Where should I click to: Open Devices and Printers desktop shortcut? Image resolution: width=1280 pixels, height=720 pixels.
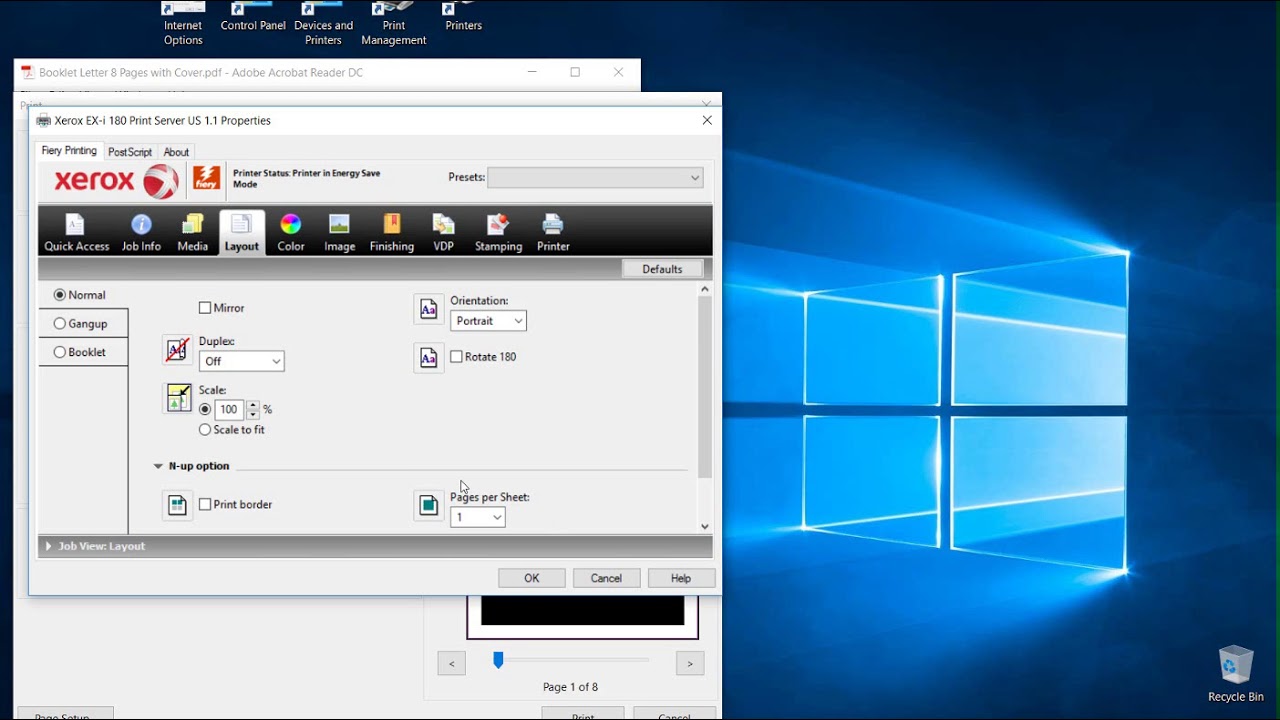tap(323, 24)
